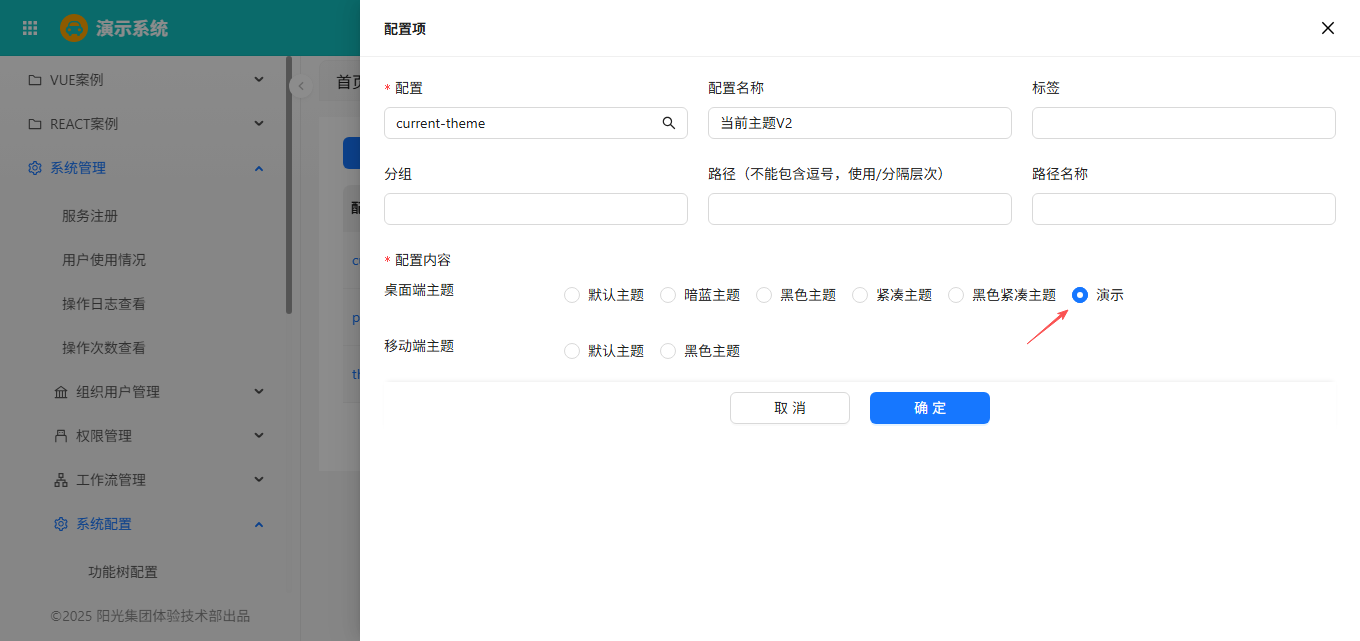Click the 取消 cancel button

pyautogui.click(x=789, y=408)
